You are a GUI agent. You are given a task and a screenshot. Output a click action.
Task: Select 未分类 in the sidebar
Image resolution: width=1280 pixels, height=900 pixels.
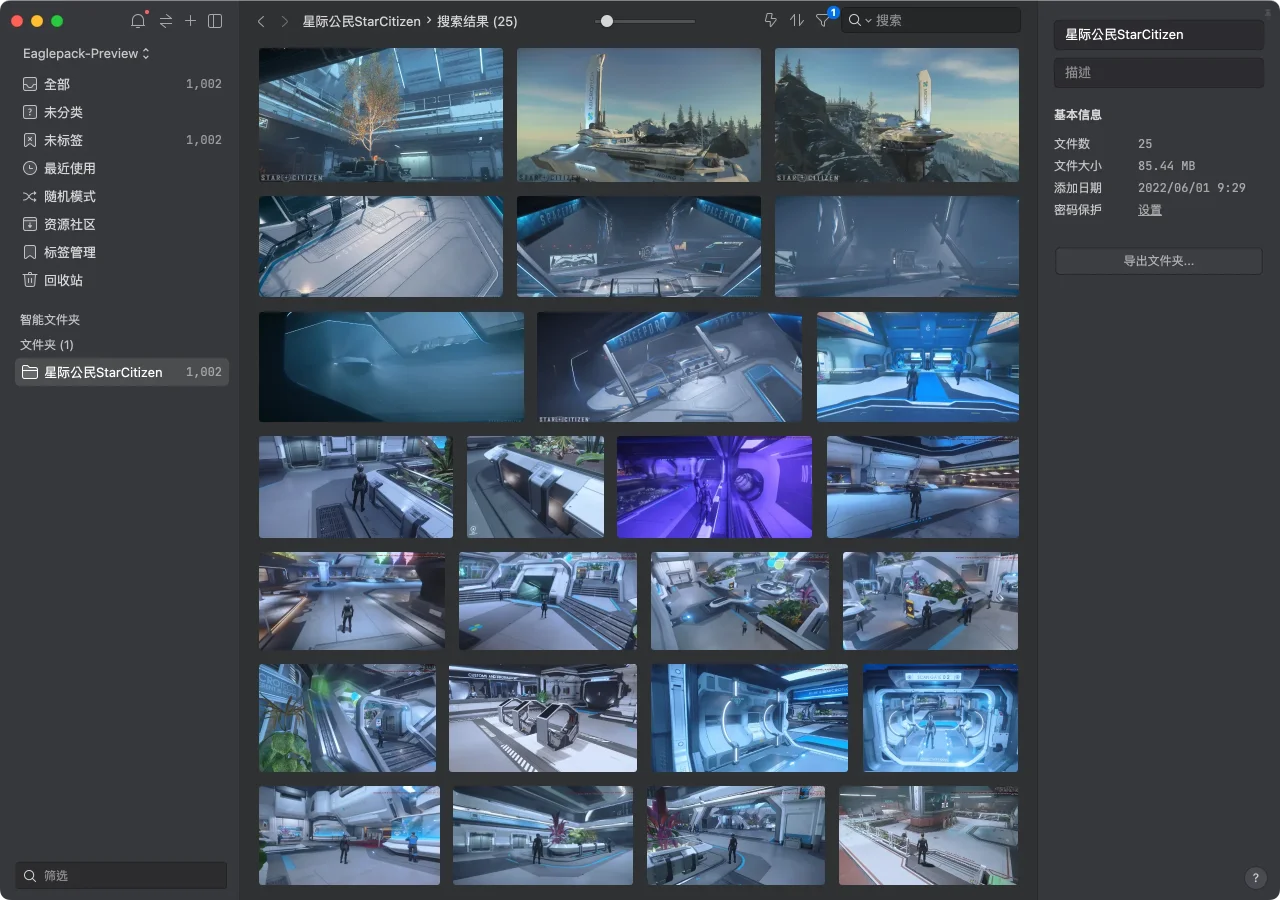pos(122,112)
